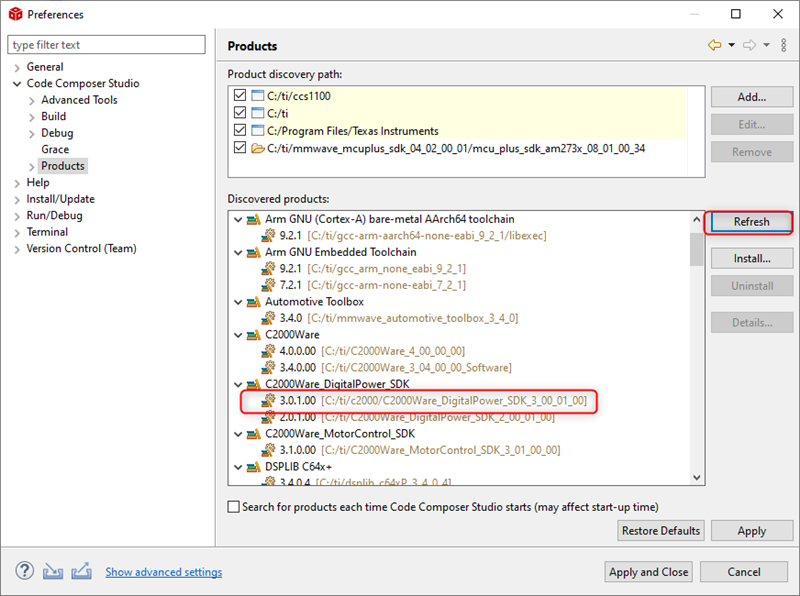800x596 pixels.
Task: Expand the General preferences category
Action: (17, 67)
